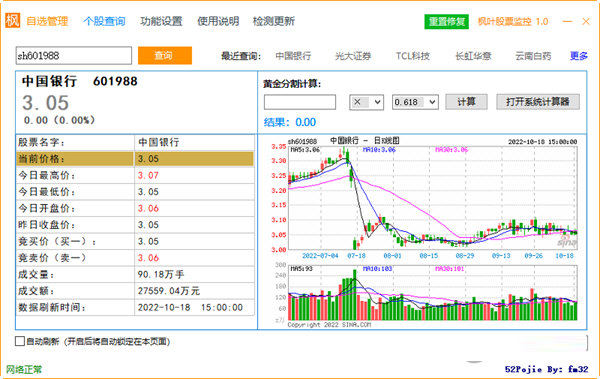
Task: Click the 今日最高价 value 3.07
Action: pyautogui.click(x=148, y=175)
